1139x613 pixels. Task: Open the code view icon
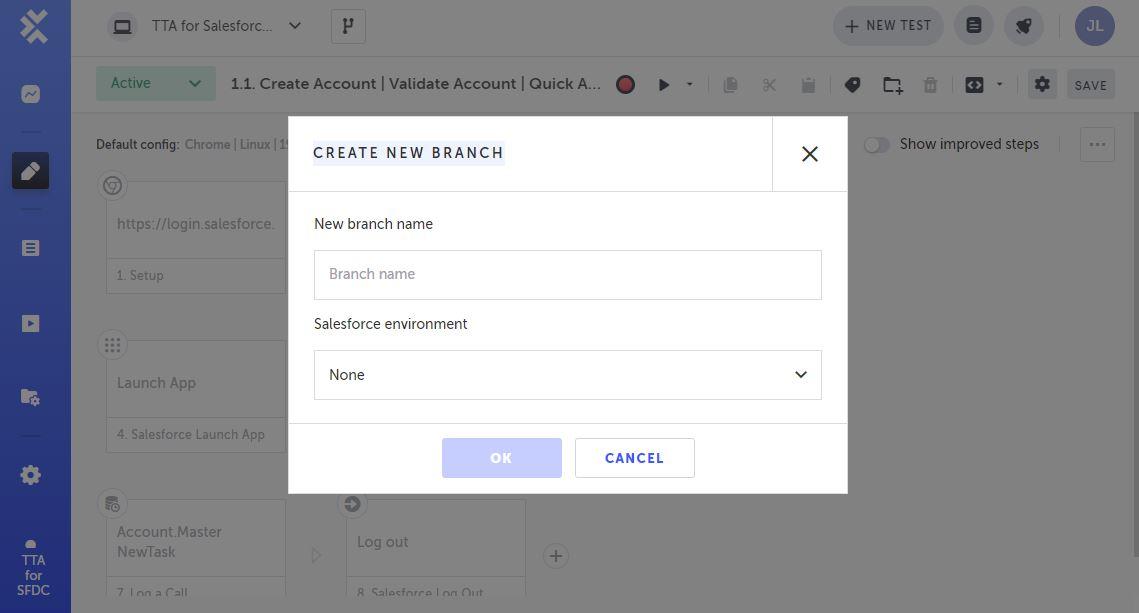974,84
